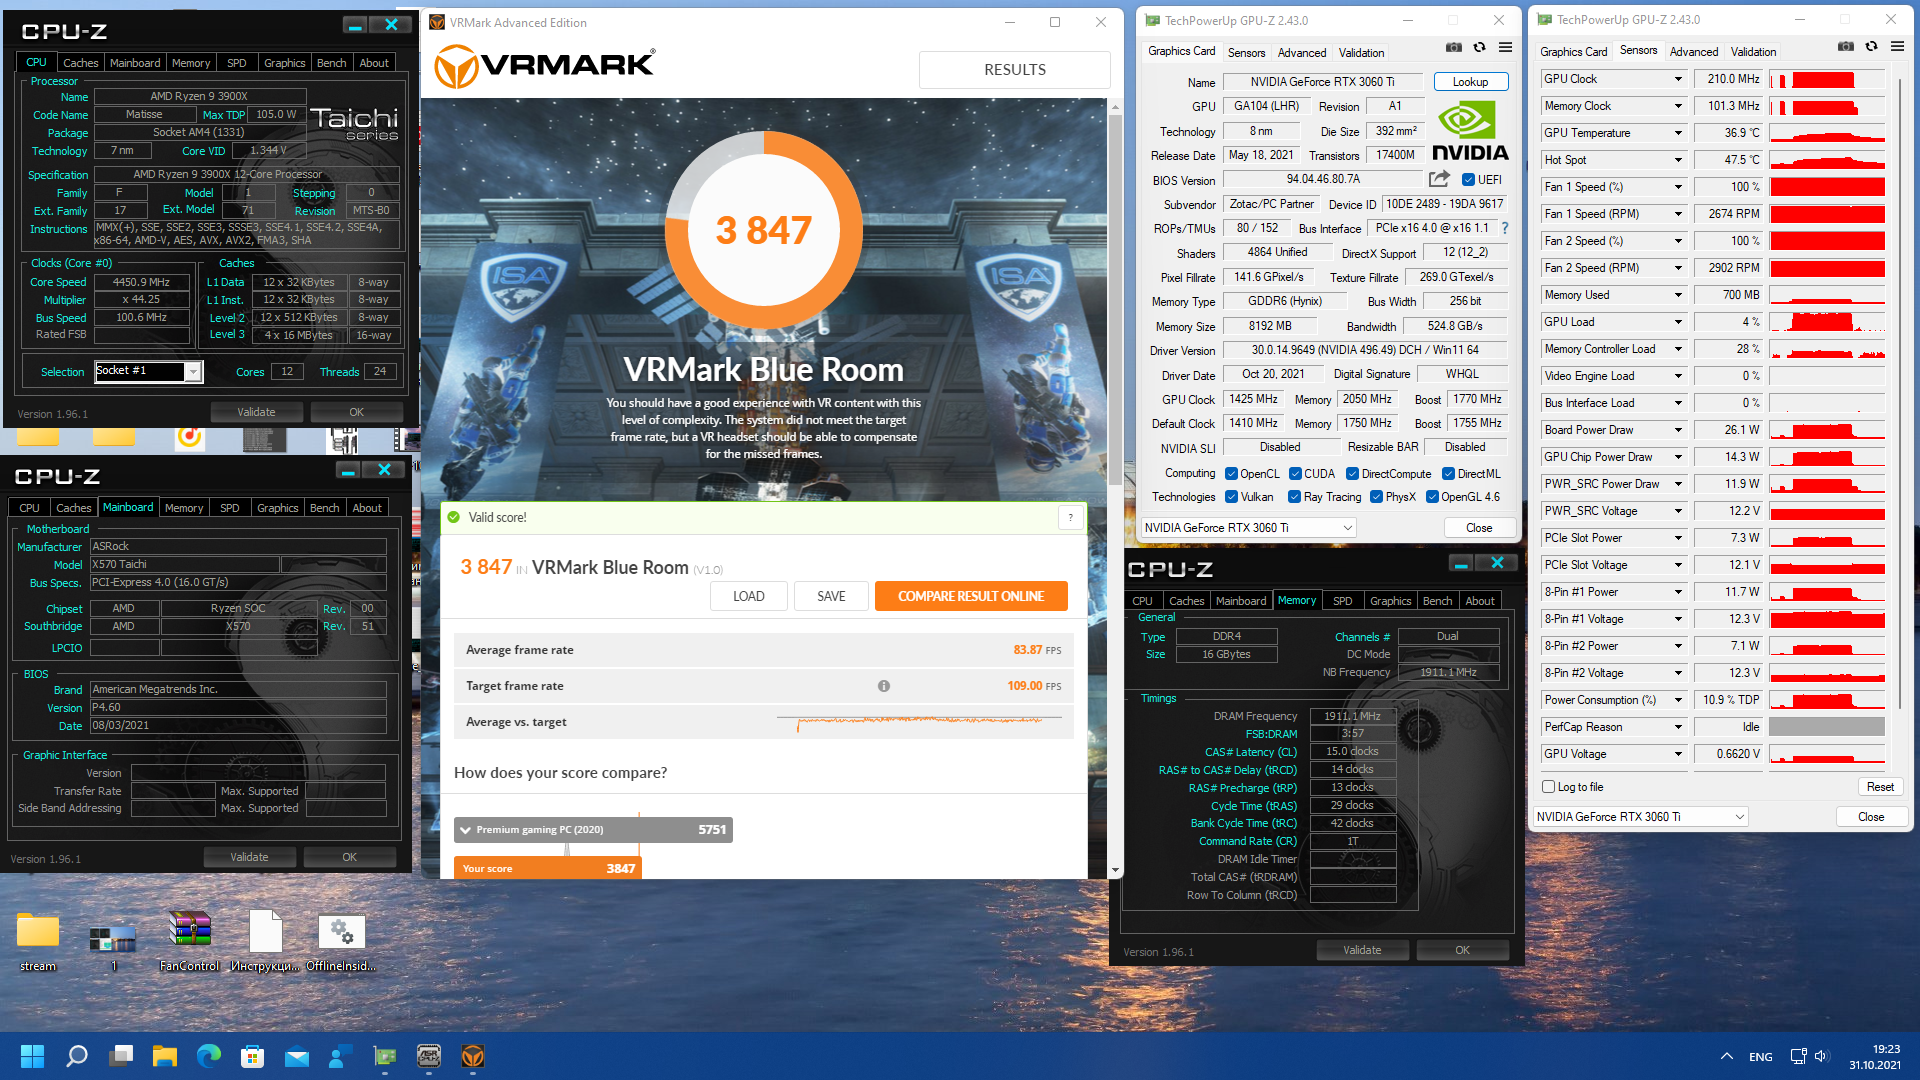This screenshot has height=1080, width=1920.
Task: Open the Hot Spot sensor dropdown
Action: (x=1678, y=160)
